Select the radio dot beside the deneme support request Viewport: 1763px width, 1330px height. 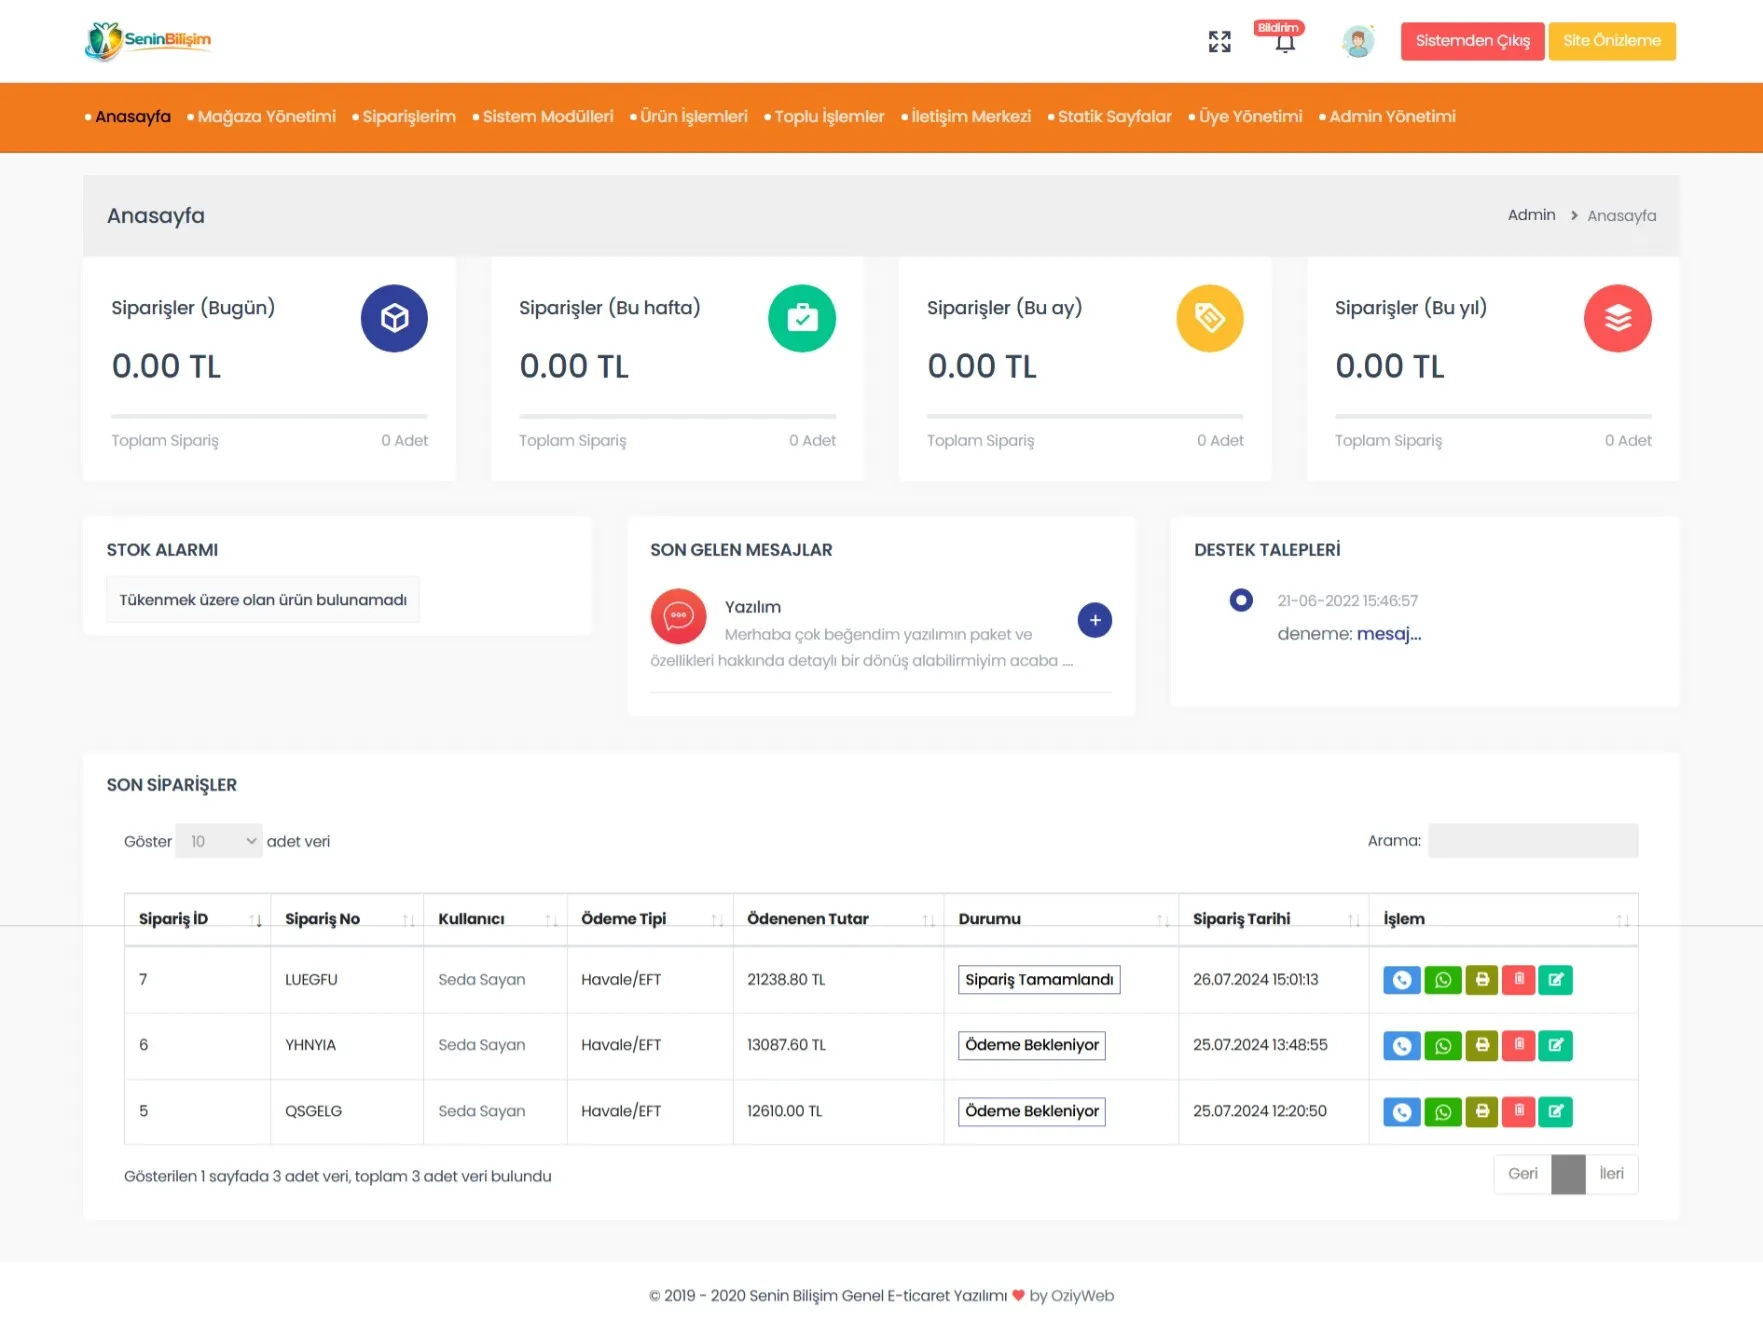tap(1240, 600)
